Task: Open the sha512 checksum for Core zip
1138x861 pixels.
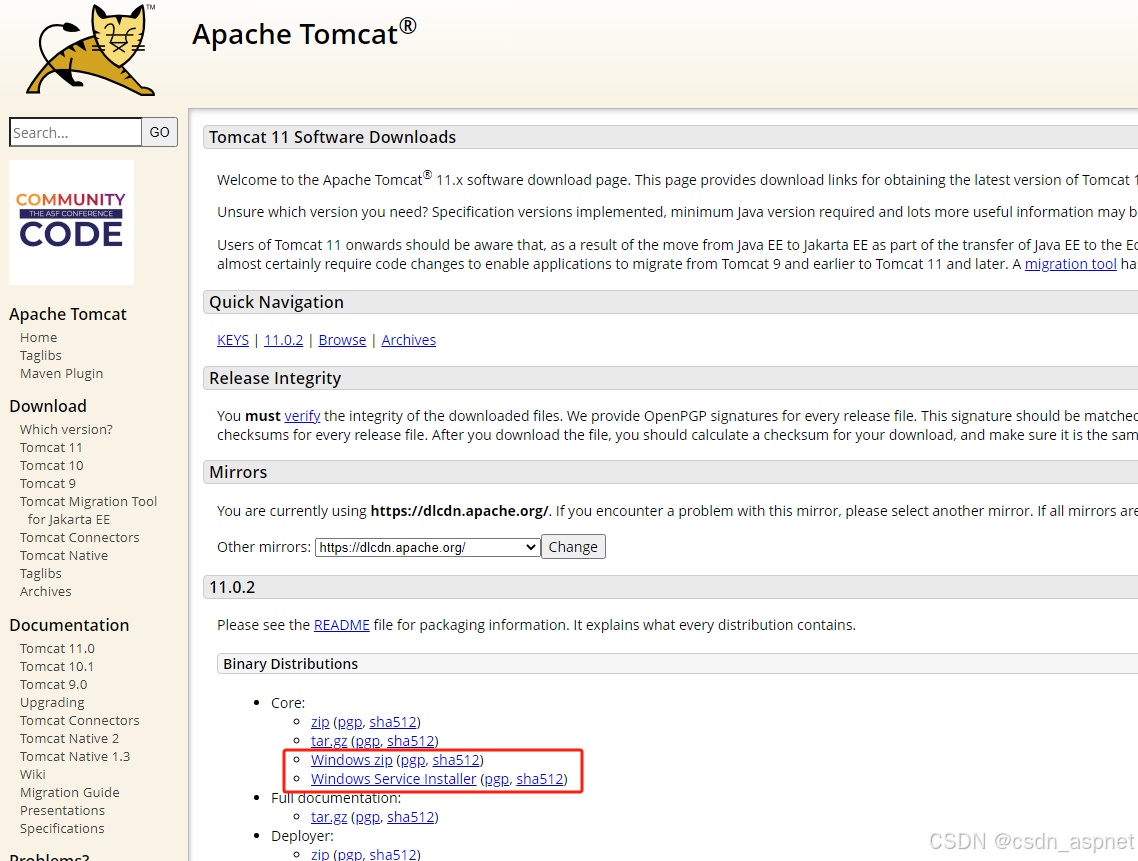Action: pyautogui.click(x=393, y=722)
